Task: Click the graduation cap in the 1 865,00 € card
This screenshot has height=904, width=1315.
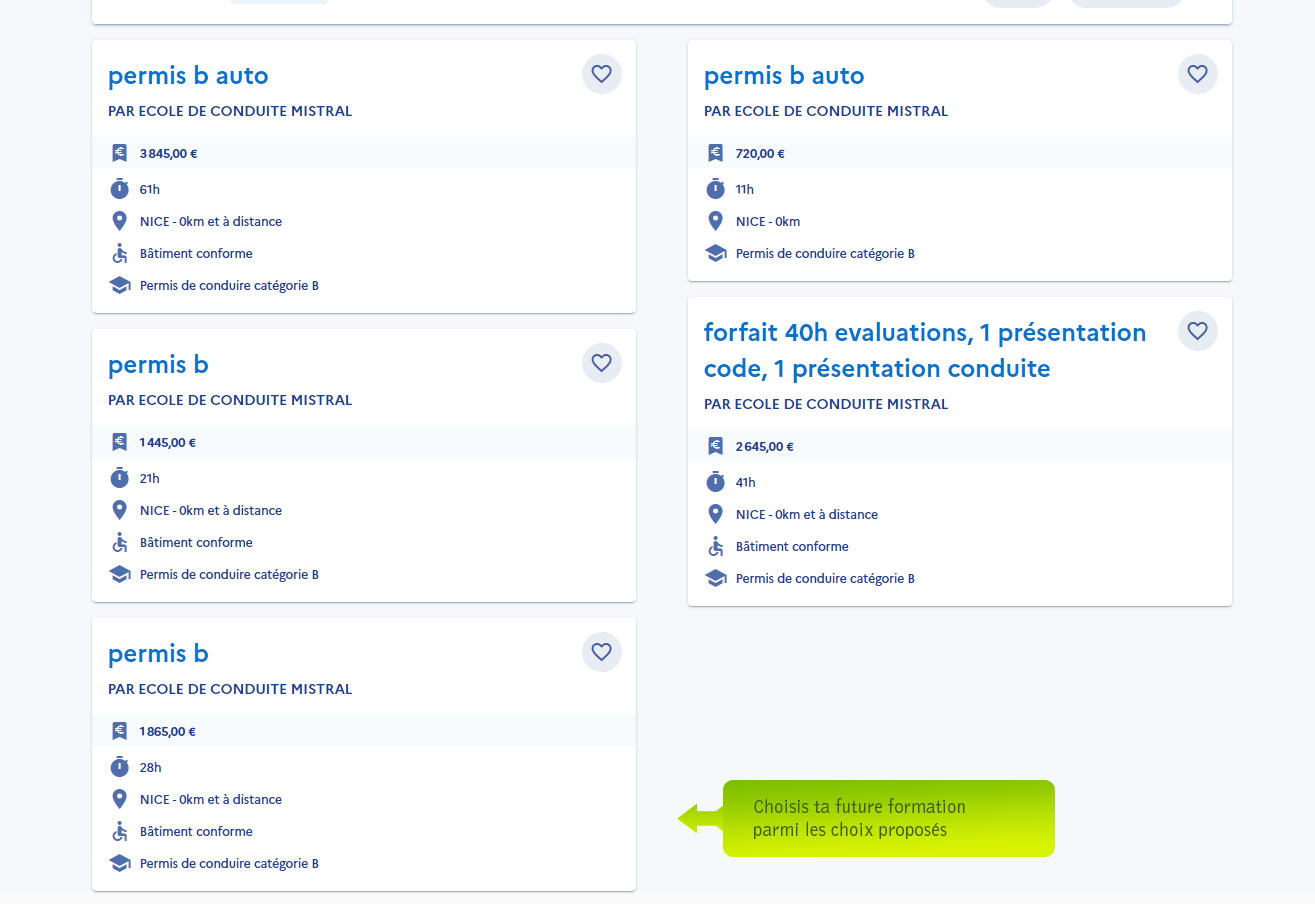Action: [120, 863]
